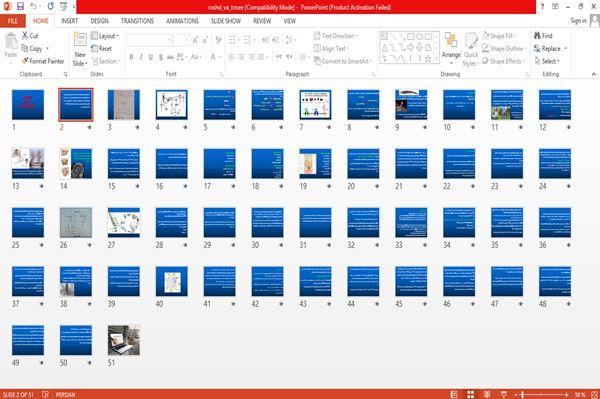Switch to Reading View icon in the status bar

click(487, 394)
